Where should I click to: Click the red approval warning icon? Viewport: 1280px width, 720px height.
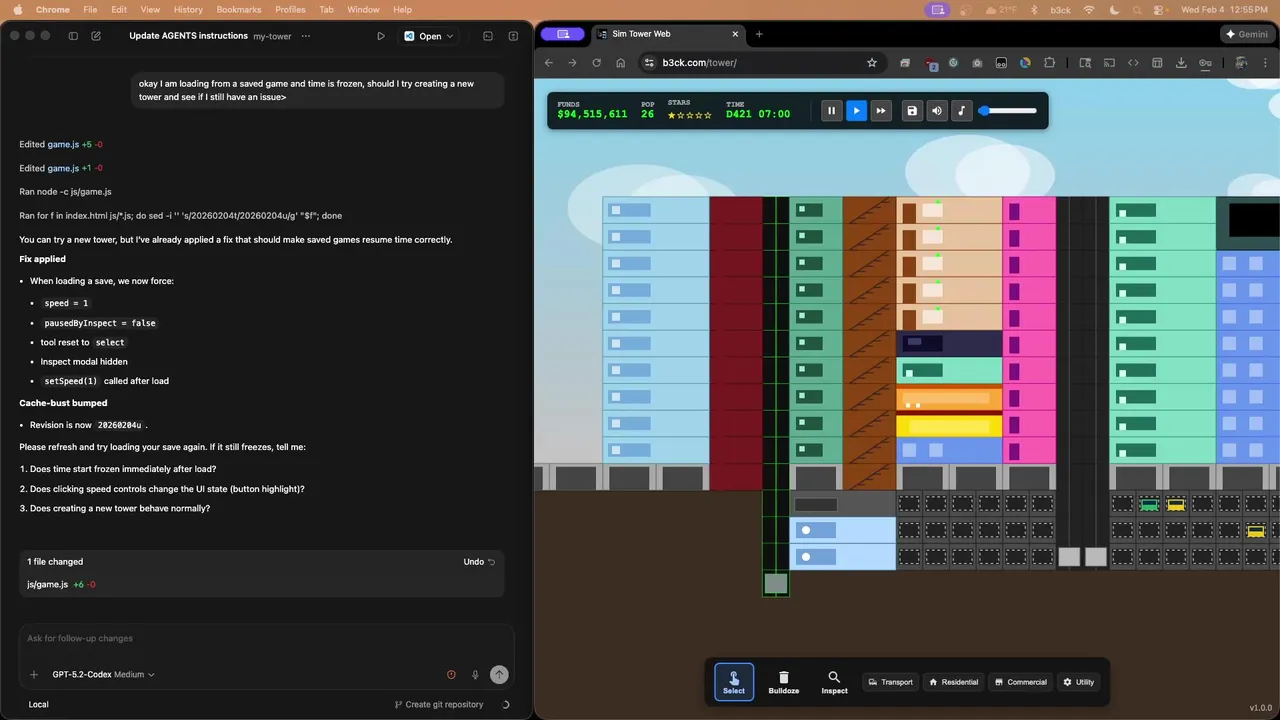point(451,675)
